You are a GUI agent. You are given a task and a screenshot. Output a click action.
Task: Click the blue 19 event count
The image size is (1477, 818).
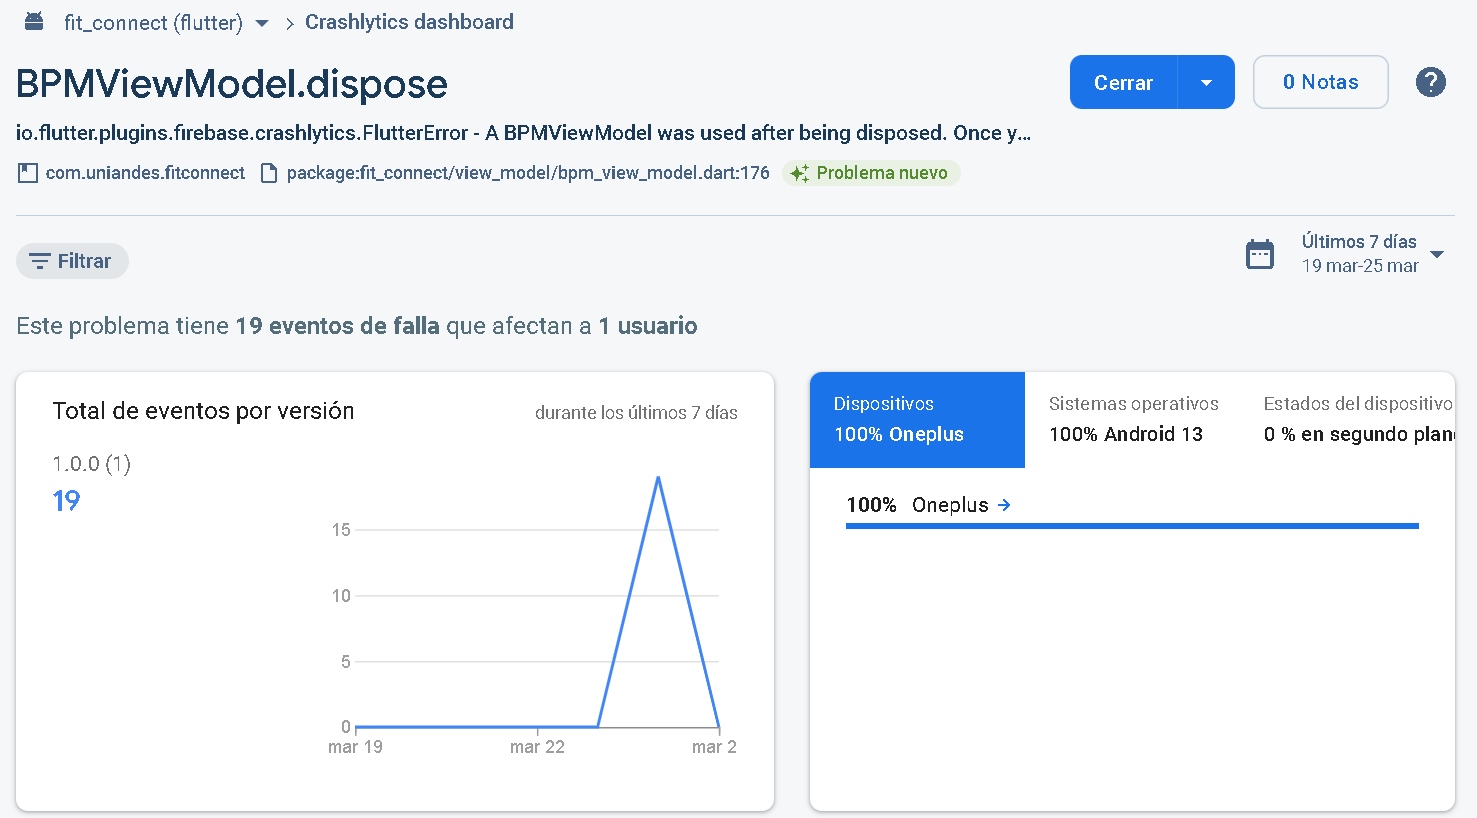[66, 501]
